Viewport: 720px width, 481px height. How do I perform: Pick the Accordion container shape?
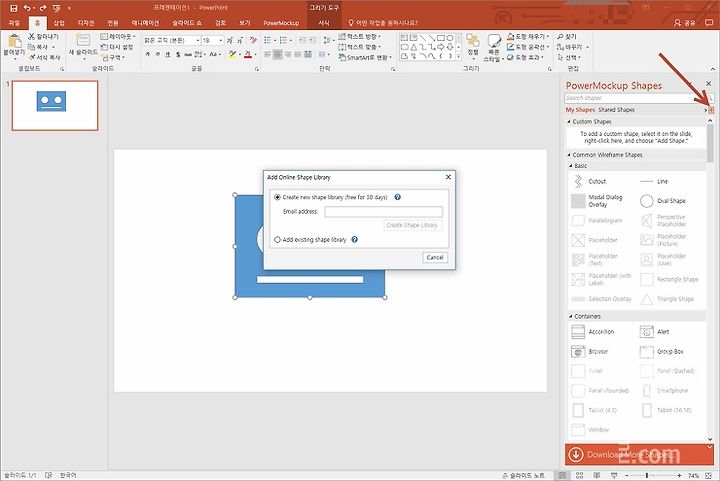(593, 331)
